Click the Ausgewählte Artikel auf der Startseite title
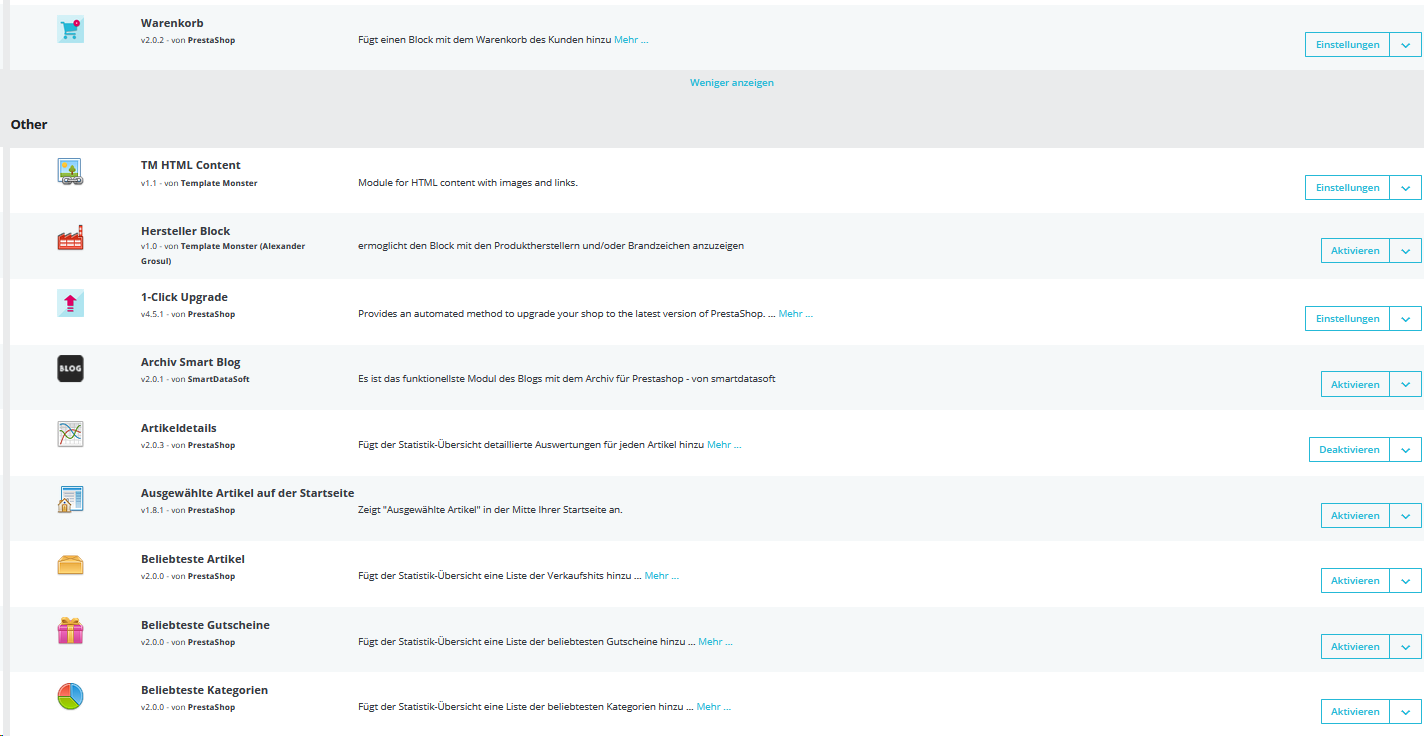1424x736 pixels. click(248, 493)
